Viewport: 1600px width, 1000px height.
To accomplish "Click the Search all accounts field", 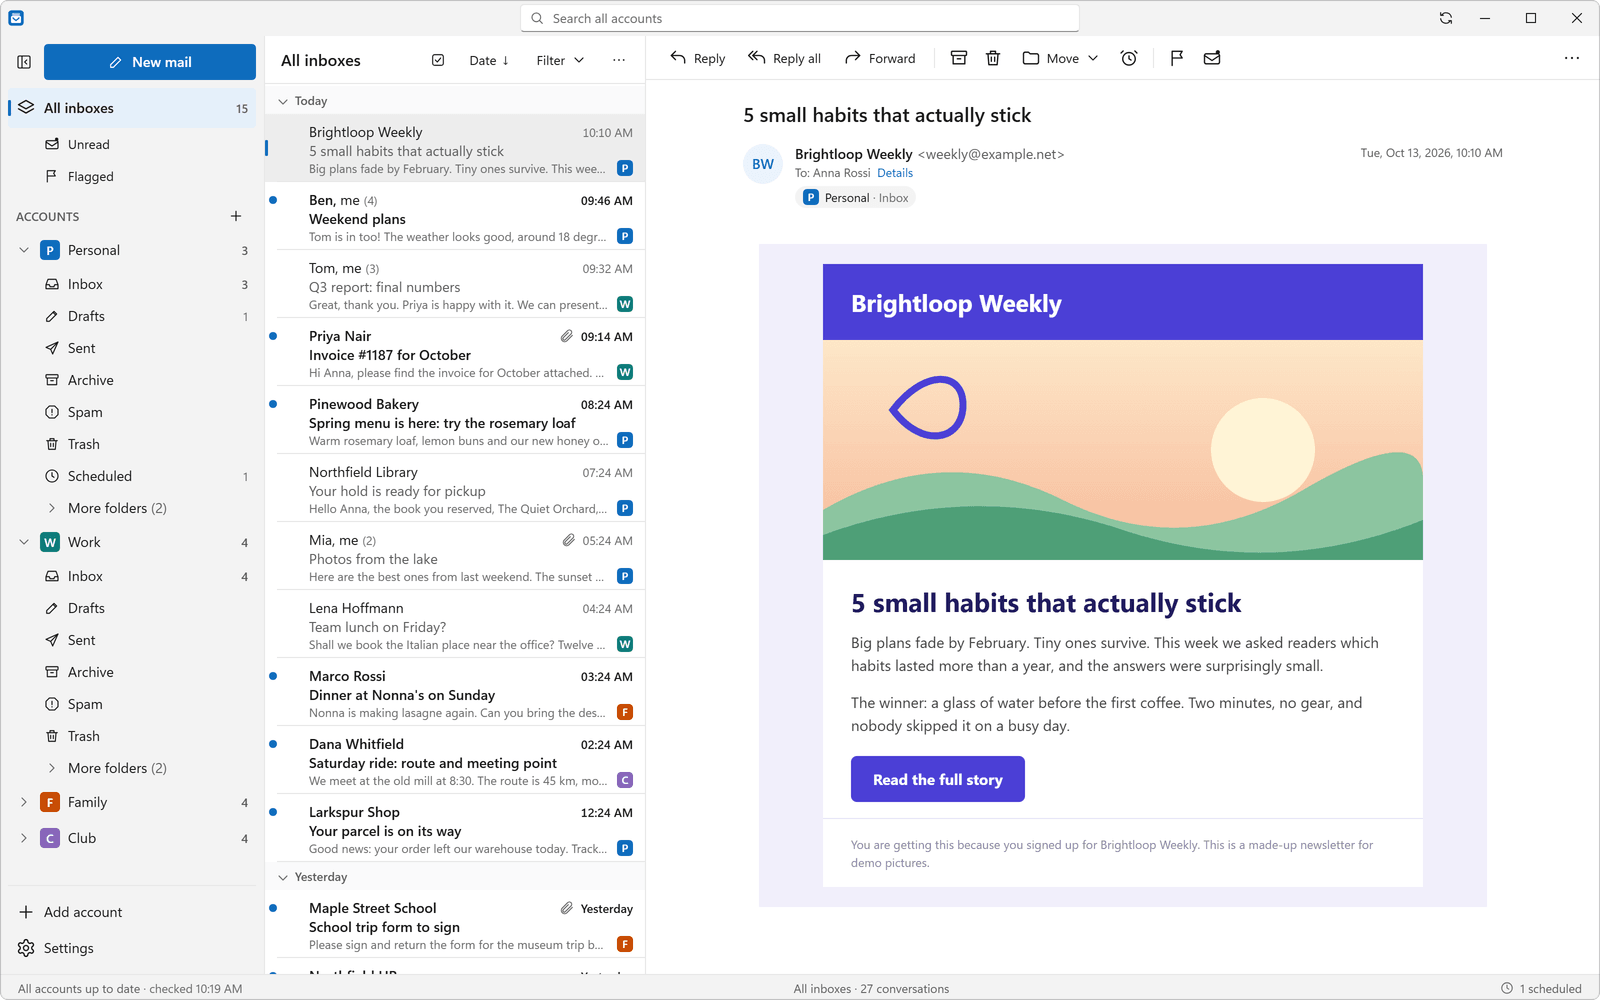I will click(800, 18).
